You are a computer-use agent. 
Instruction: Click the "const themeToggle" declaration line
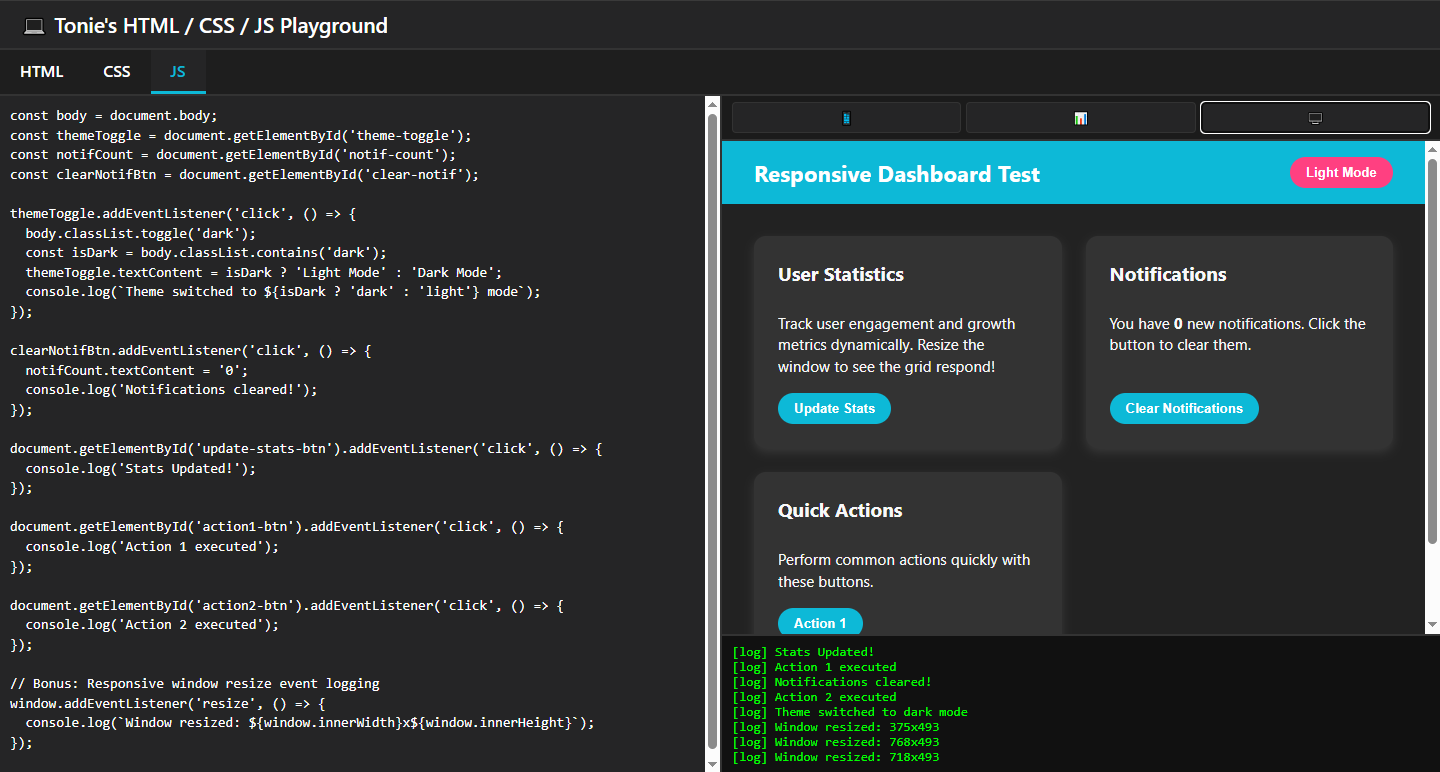241,135
